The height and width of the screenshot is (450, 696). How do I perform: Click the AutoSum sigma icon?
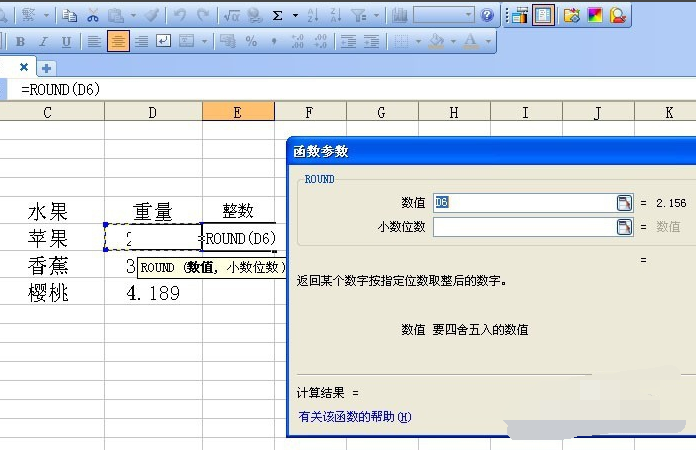(x=278, y=16)
